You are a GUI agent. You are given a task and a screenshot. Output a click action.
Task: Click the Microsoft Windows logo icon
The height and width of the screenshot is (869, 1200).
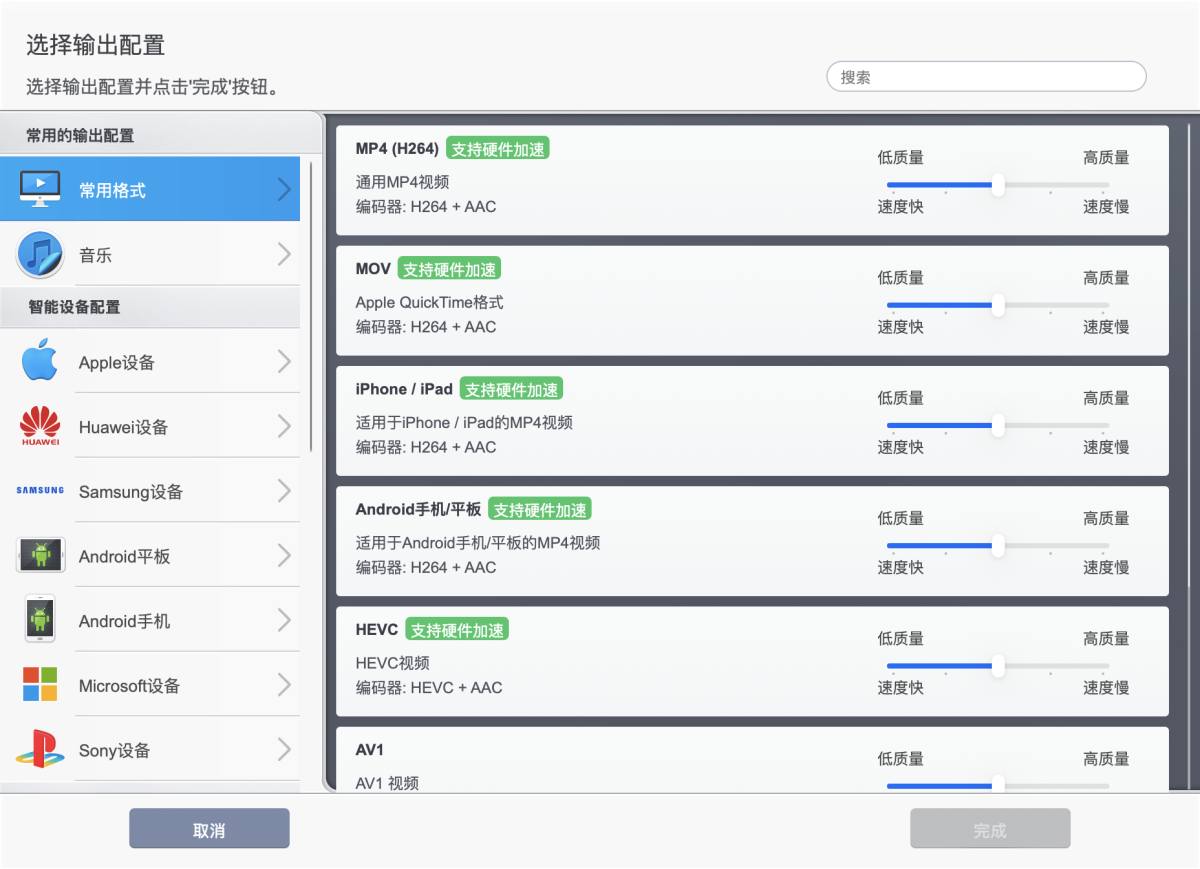[40, 685]
